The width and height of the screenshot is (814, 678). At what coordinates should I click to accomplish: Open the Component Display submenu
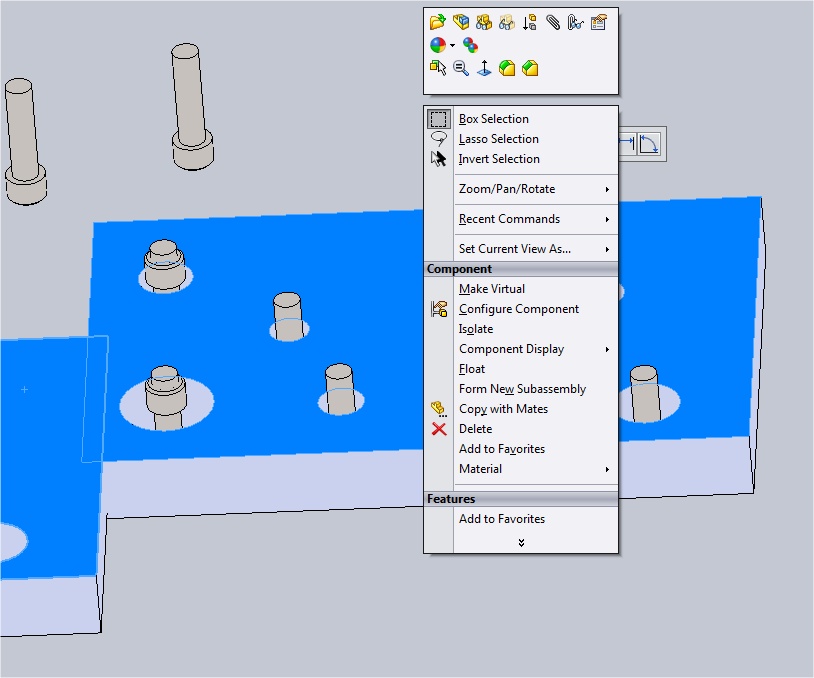point(521,349)
